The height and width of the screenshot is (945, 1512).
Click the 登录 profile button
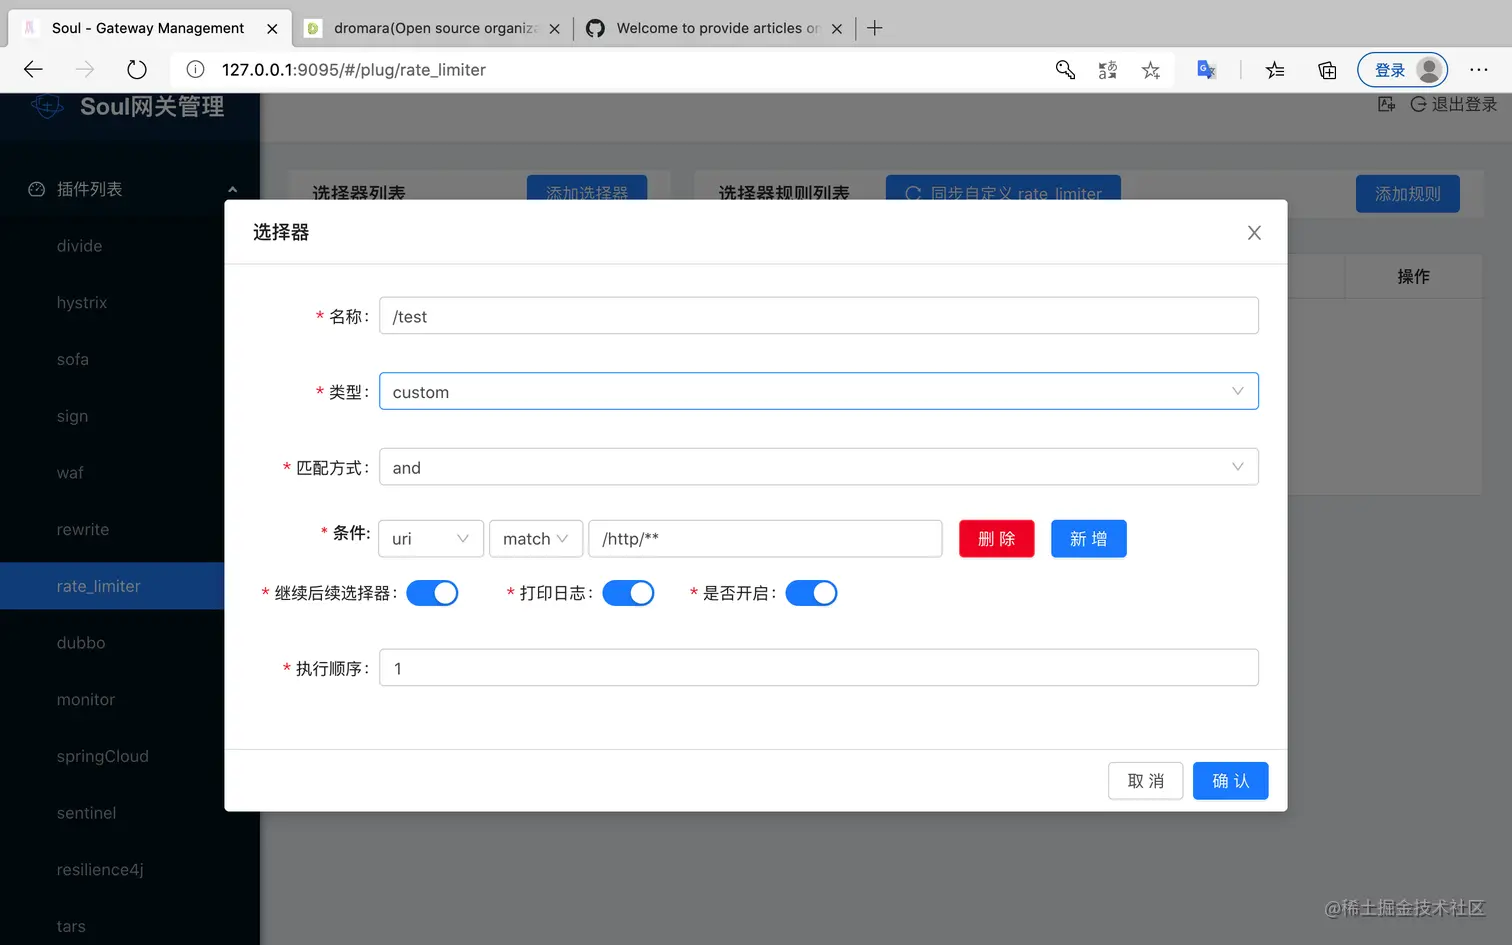coord(1402,70)
